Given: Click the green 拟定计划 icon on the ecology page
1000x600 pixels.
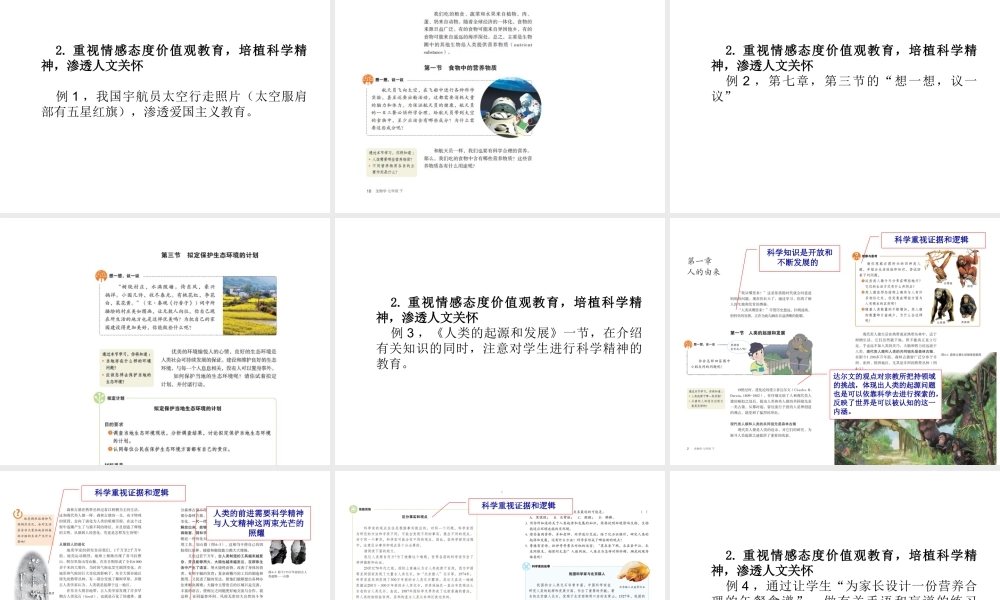Looking at the screenshot, I should point(99,398).
